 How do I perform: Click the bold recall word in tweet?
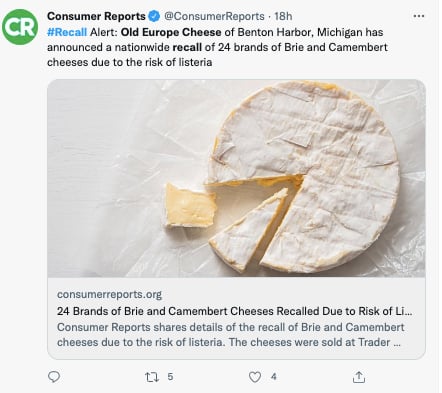[x=187, y=47]
